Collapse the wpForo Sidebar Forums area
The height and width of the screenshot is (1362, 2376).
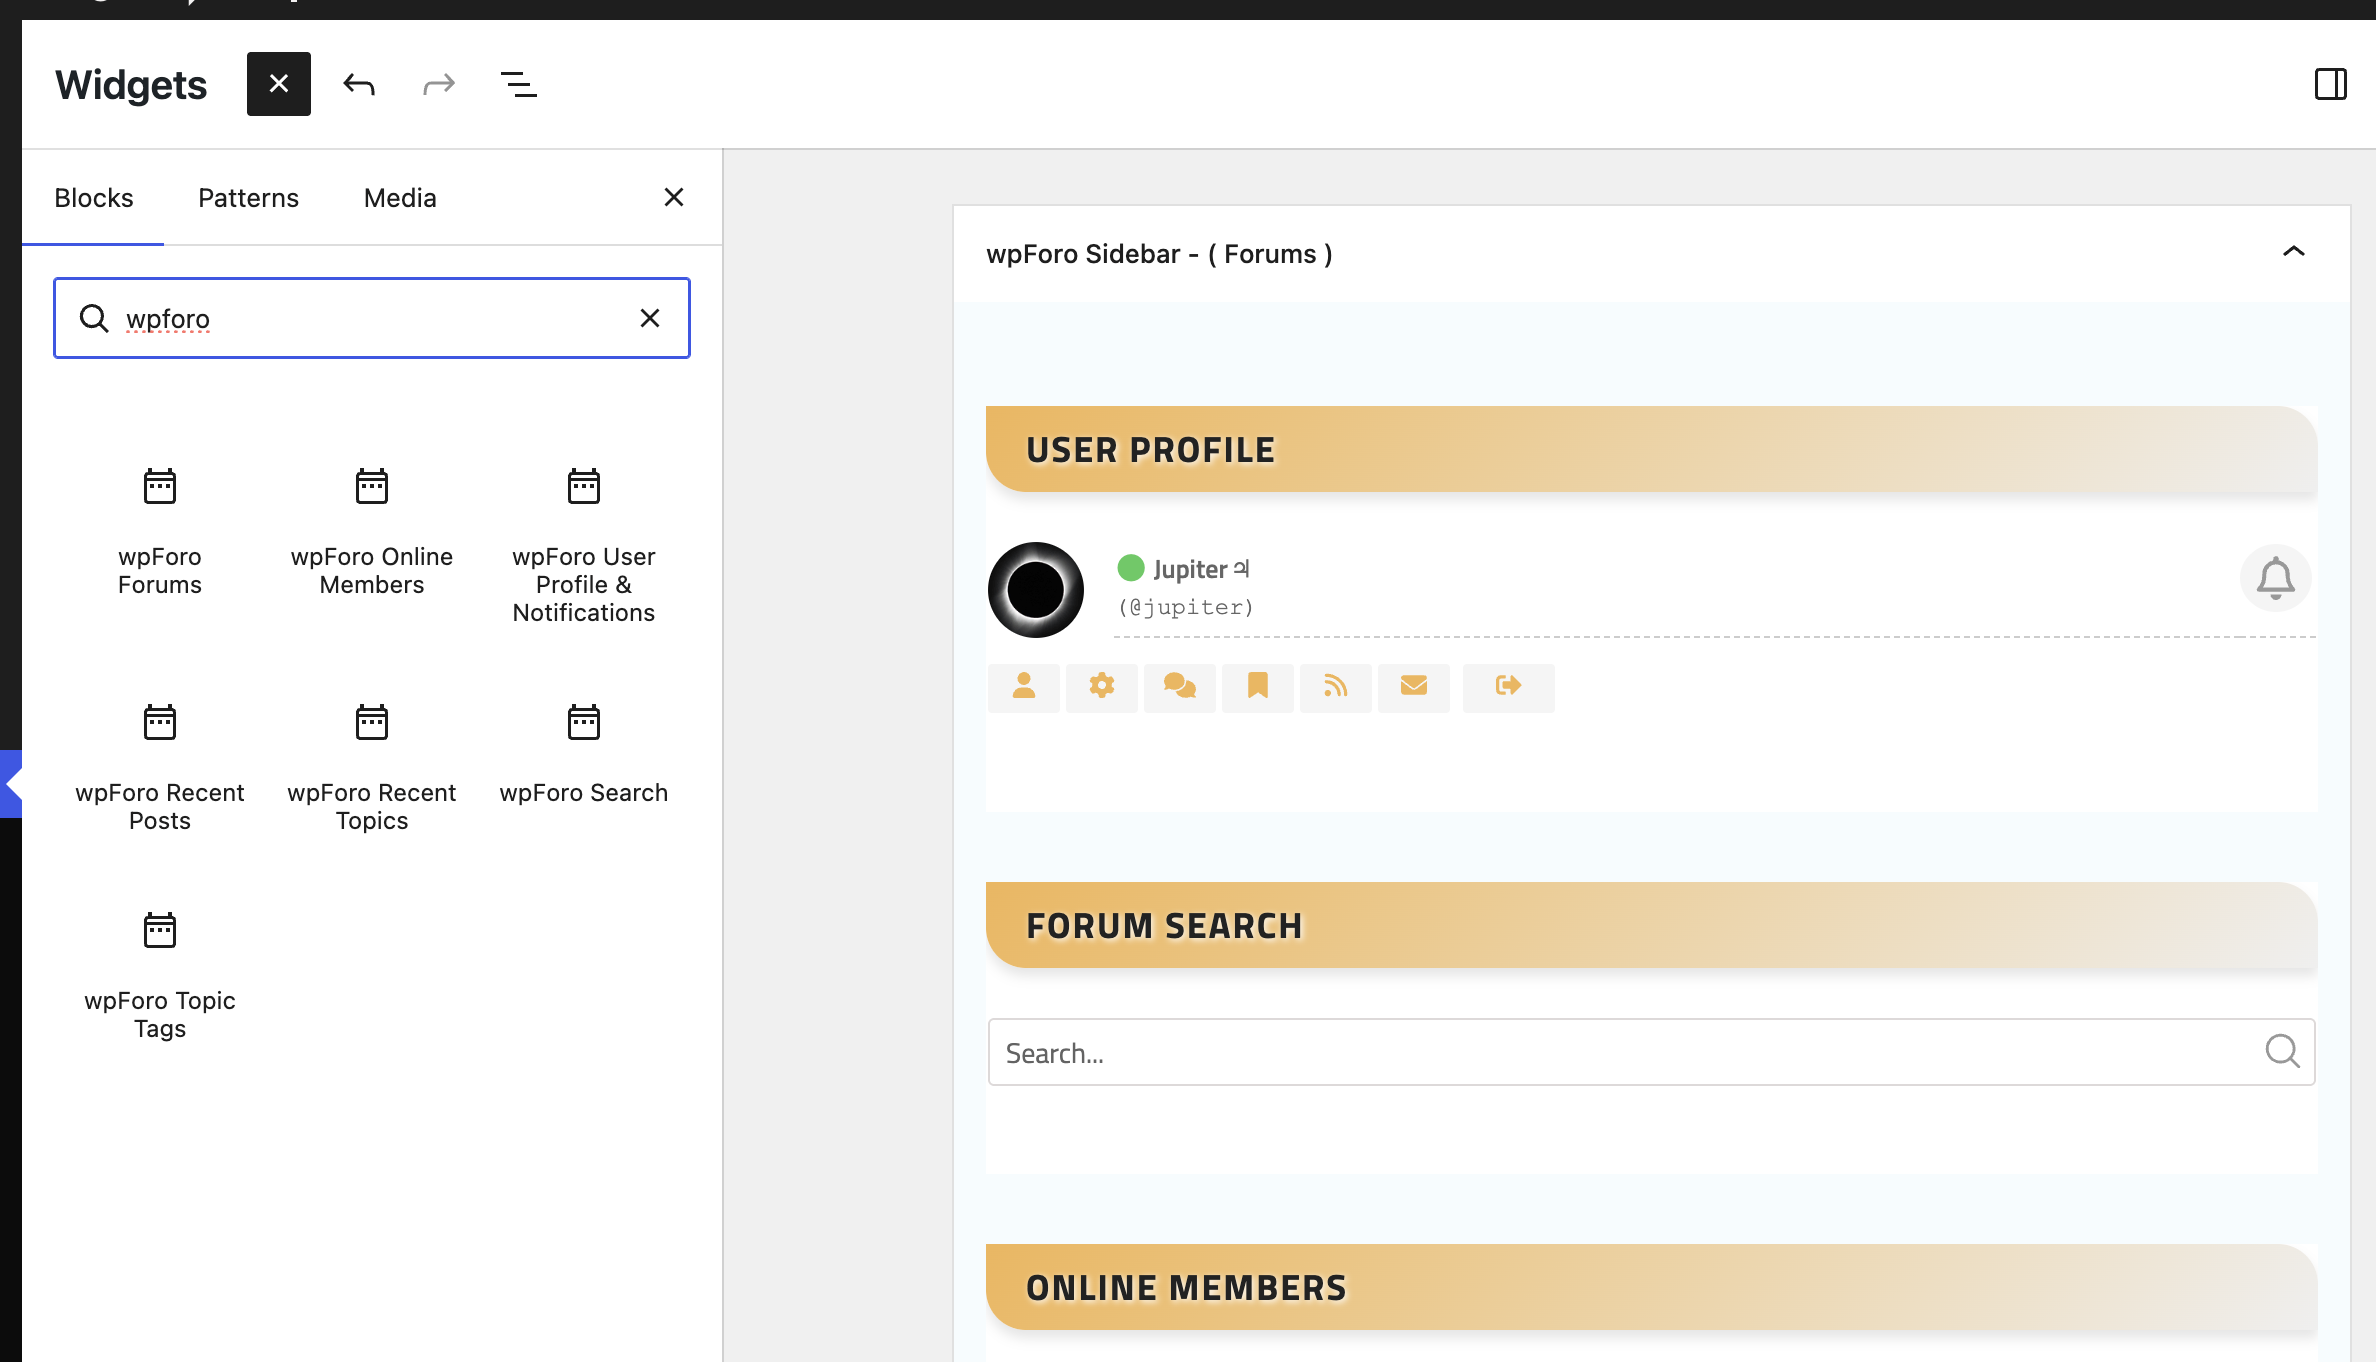pyautogui.click(x=2294, y=252)
